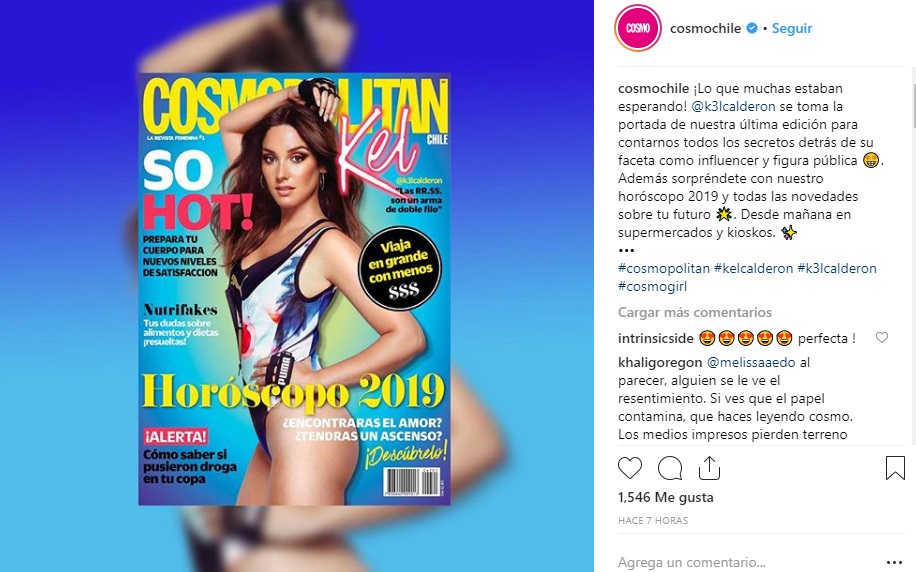Like intrinsicside's comment with the small heart
Viewport: 916px width, 572px height.
(x=882, y=337)
